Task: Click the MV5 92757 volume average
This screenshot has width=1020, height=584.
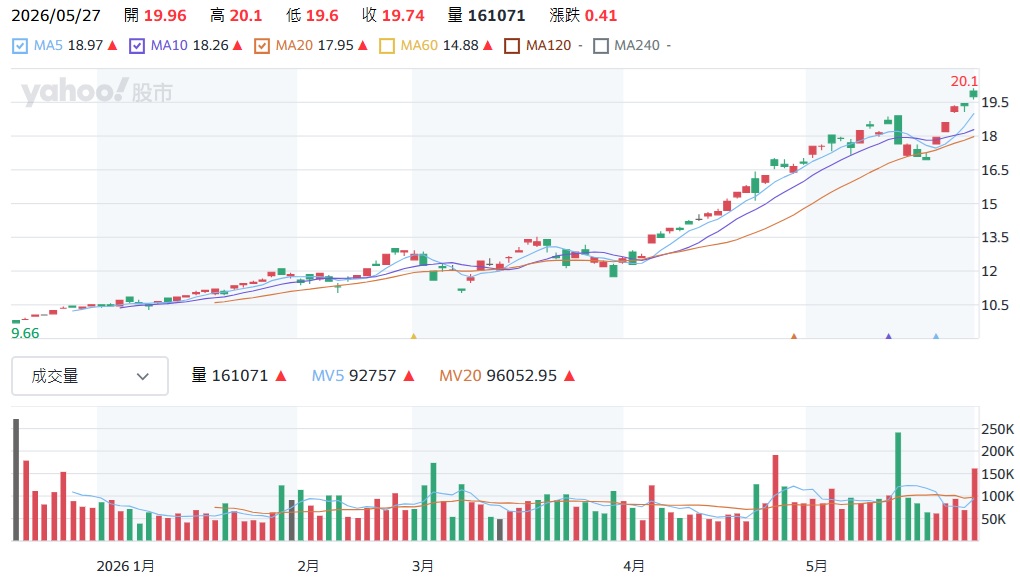Action: coord(354,376)
